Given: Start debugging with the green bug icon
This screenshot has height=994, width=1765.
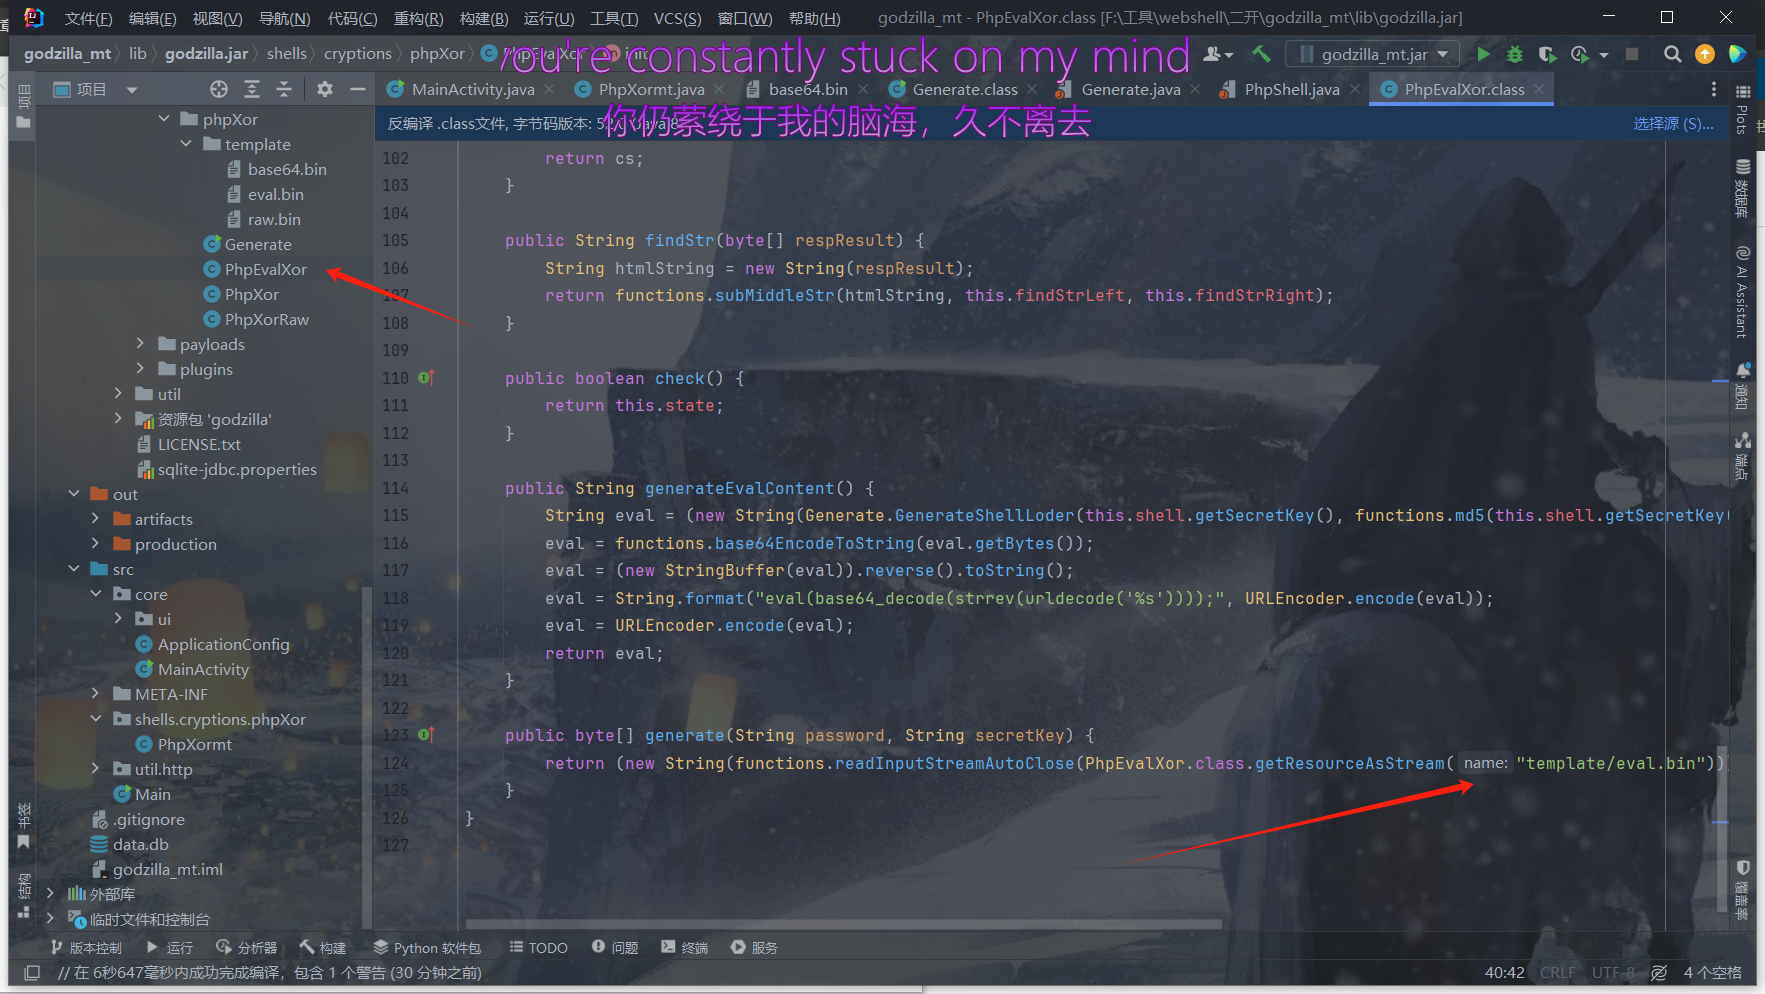Looking at the screenshot, I should click(x=1515, y=54).
